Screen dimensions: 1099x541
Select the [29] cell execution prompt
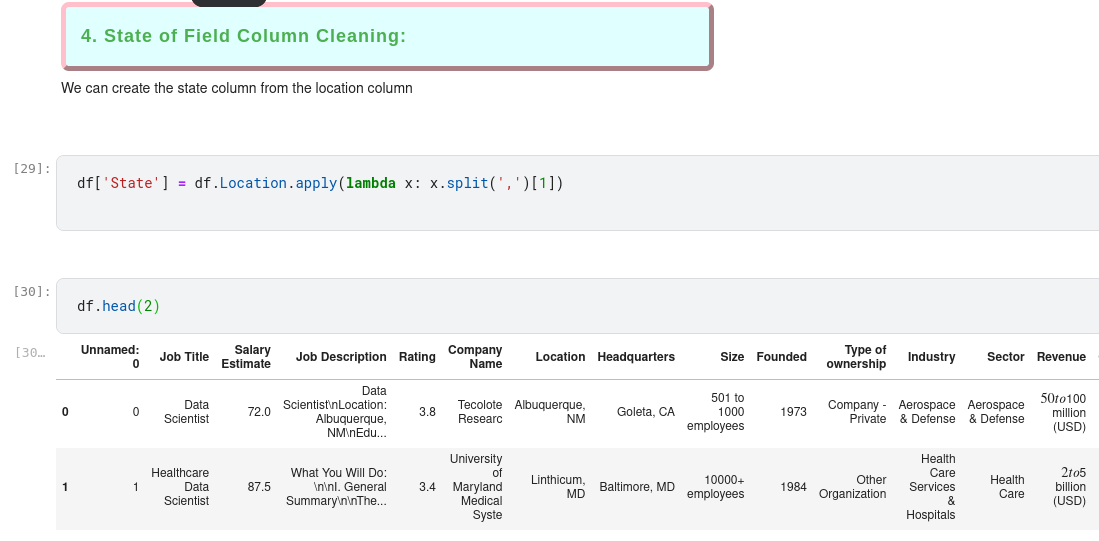pyautogui.click(x=32, y=168)
